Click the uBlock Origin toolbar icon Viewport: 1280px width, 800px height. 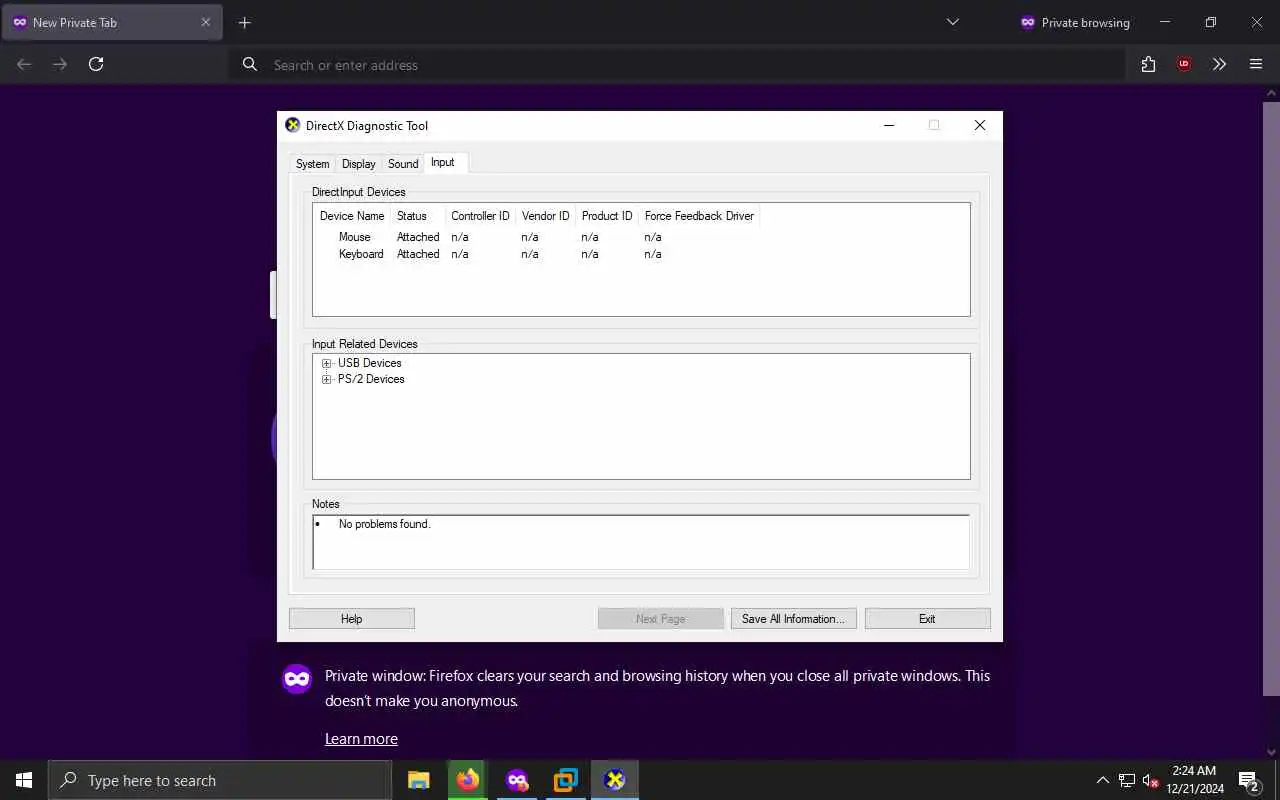point(1184,64)
